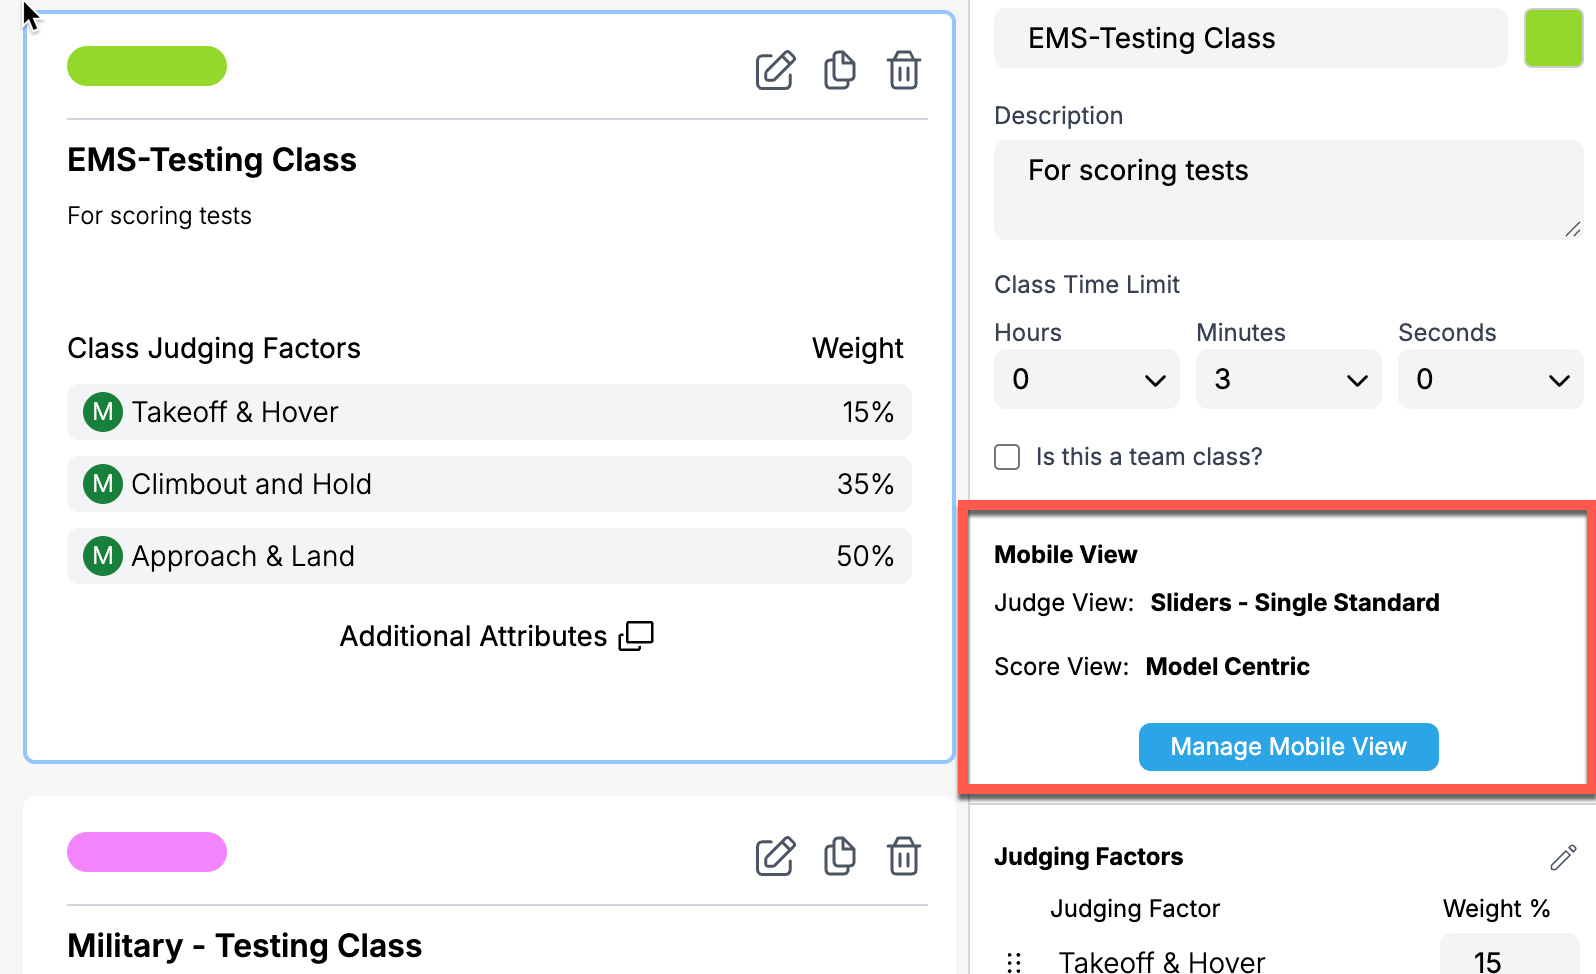
Task: Select the Approach & Land factor row
Action: [489, 556]
